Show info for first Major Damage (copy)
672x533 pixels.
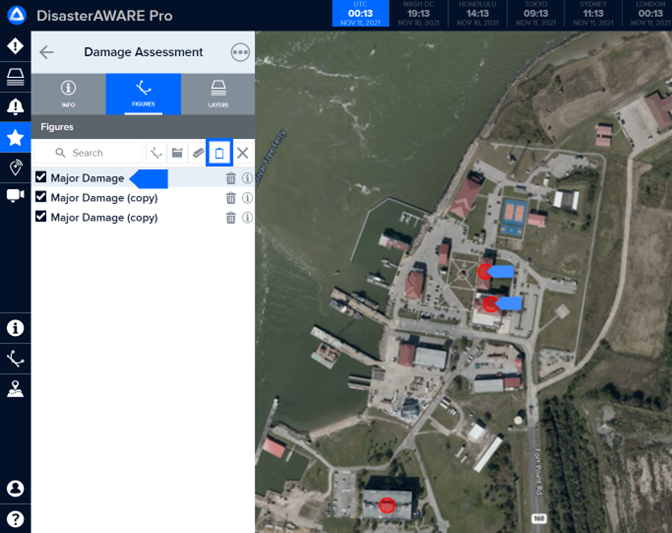[247, 198]
